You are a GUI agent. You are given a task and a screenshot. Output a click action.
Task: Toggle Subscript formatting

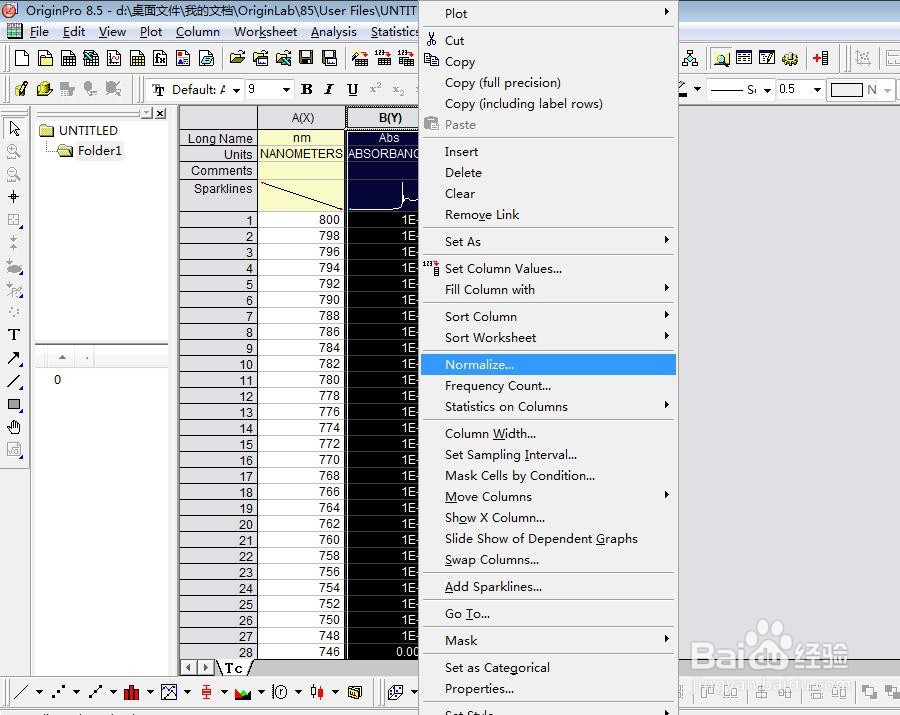398,90
